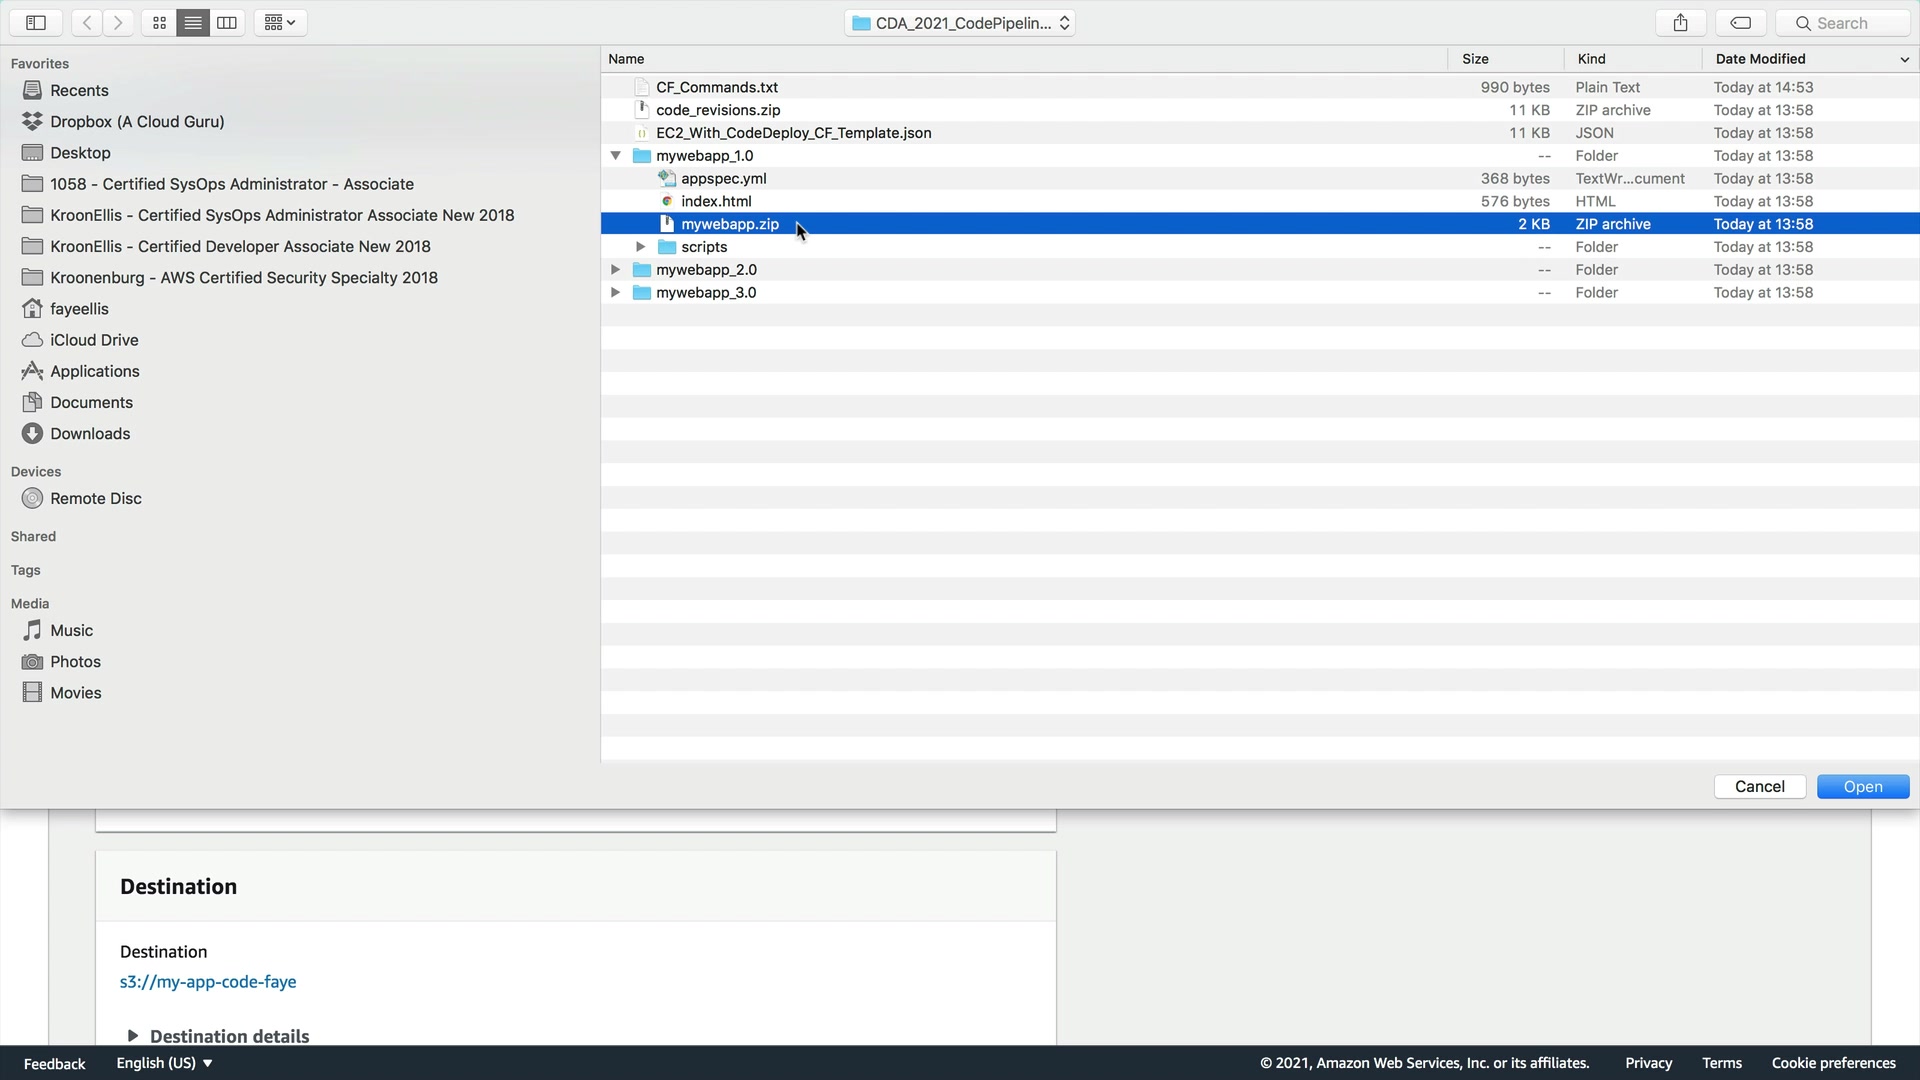
Task: Open Downloads in the sidebar
Action: 90,434
